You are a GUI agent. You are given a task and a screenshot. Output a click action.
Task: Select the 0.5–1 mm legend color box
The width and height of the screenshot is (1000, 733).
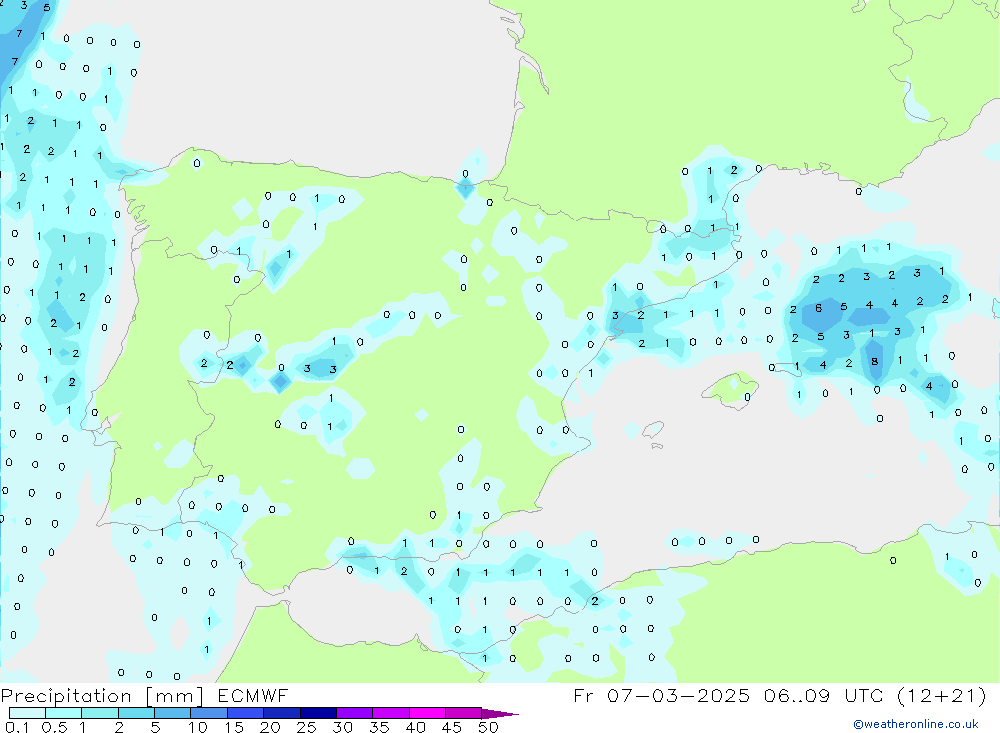pos(64,713)
